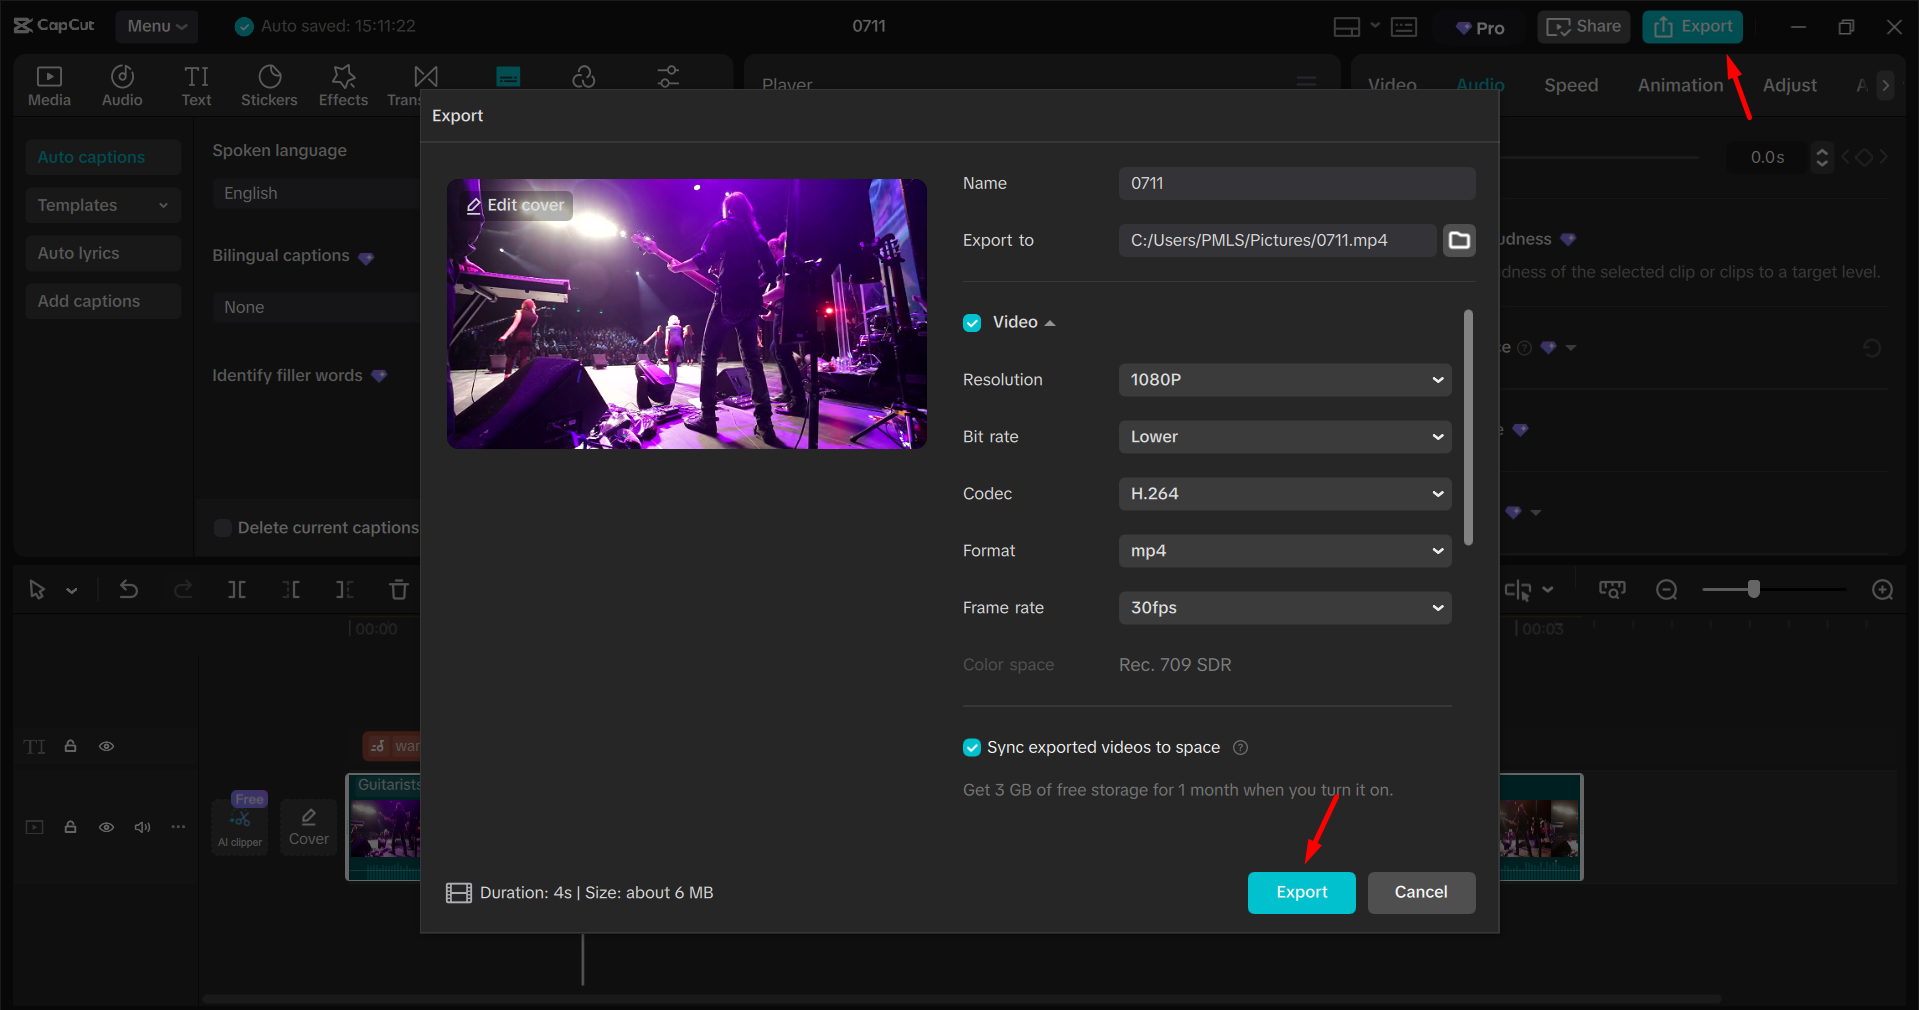Click the Export button in the dialog

1300,892
